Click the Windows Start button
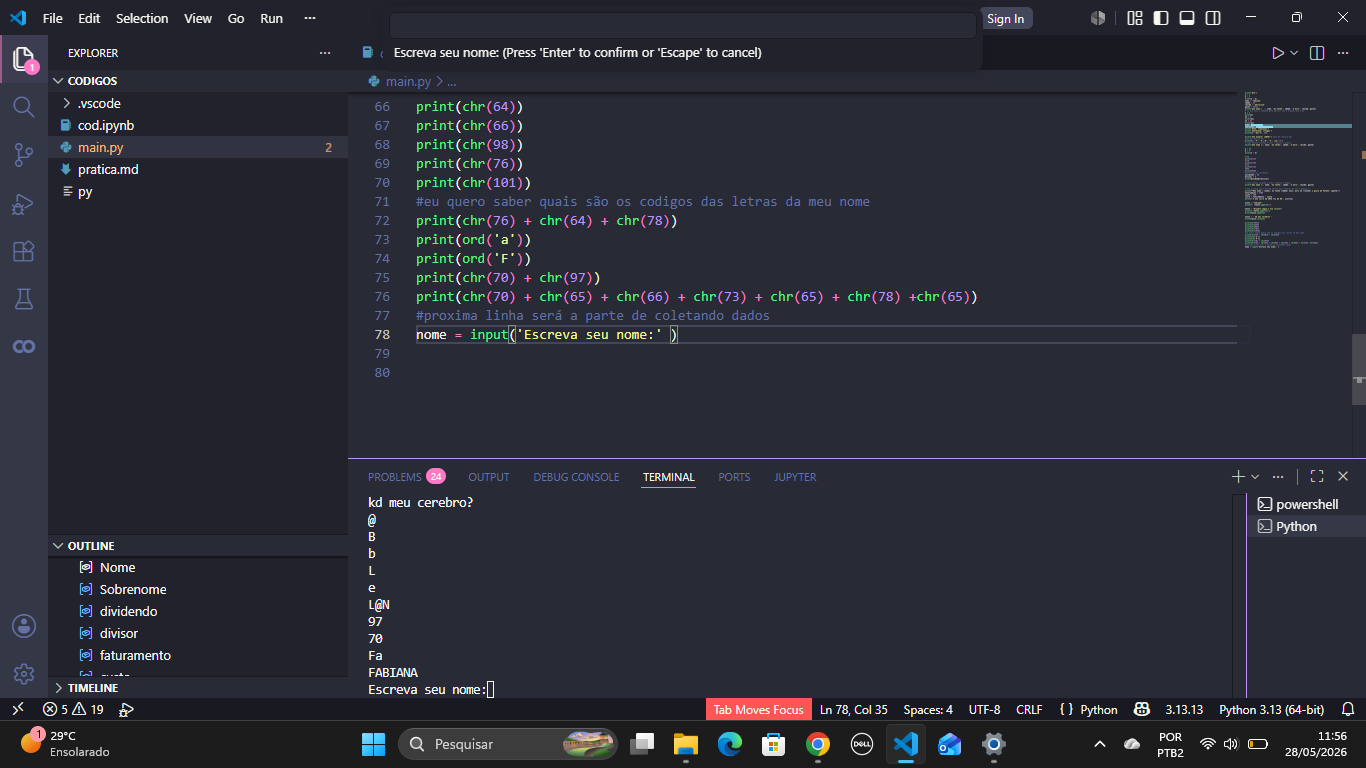This screenshot has width=1366, height=768. 373,744
